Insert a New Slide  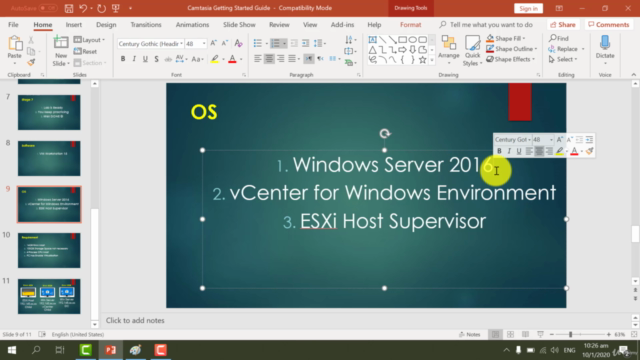(x=60, y=51)
